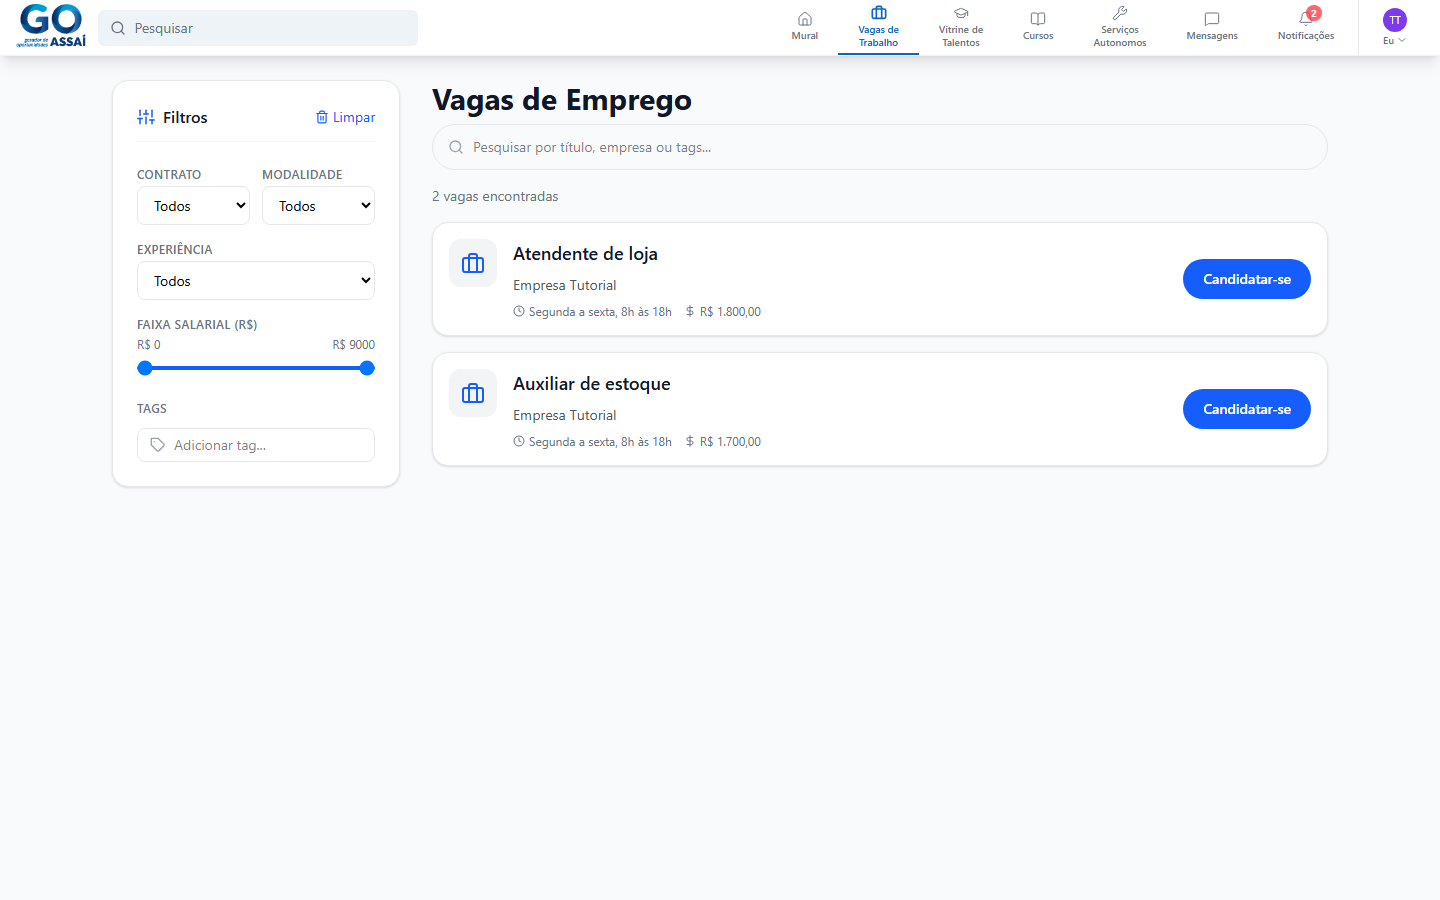Open the Mensagens tab
Viewport: 1440px width, 900px height.
(x=1212, y=28)
